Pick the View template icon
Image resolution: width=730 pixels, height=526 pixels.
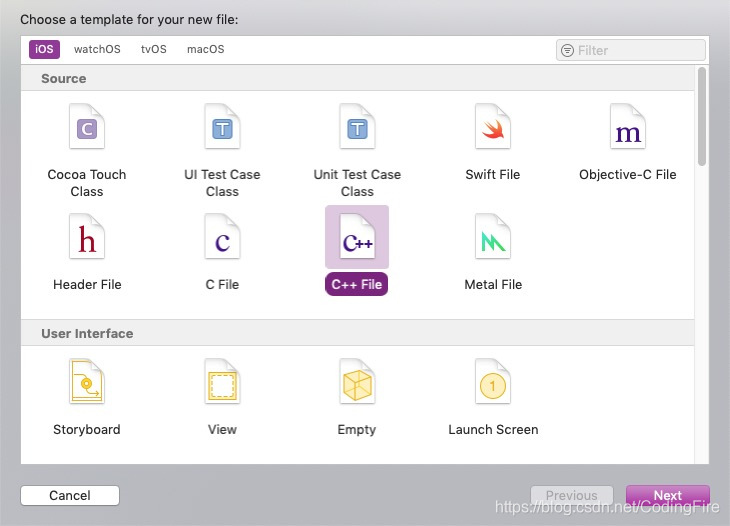click(x=222, y=381)
